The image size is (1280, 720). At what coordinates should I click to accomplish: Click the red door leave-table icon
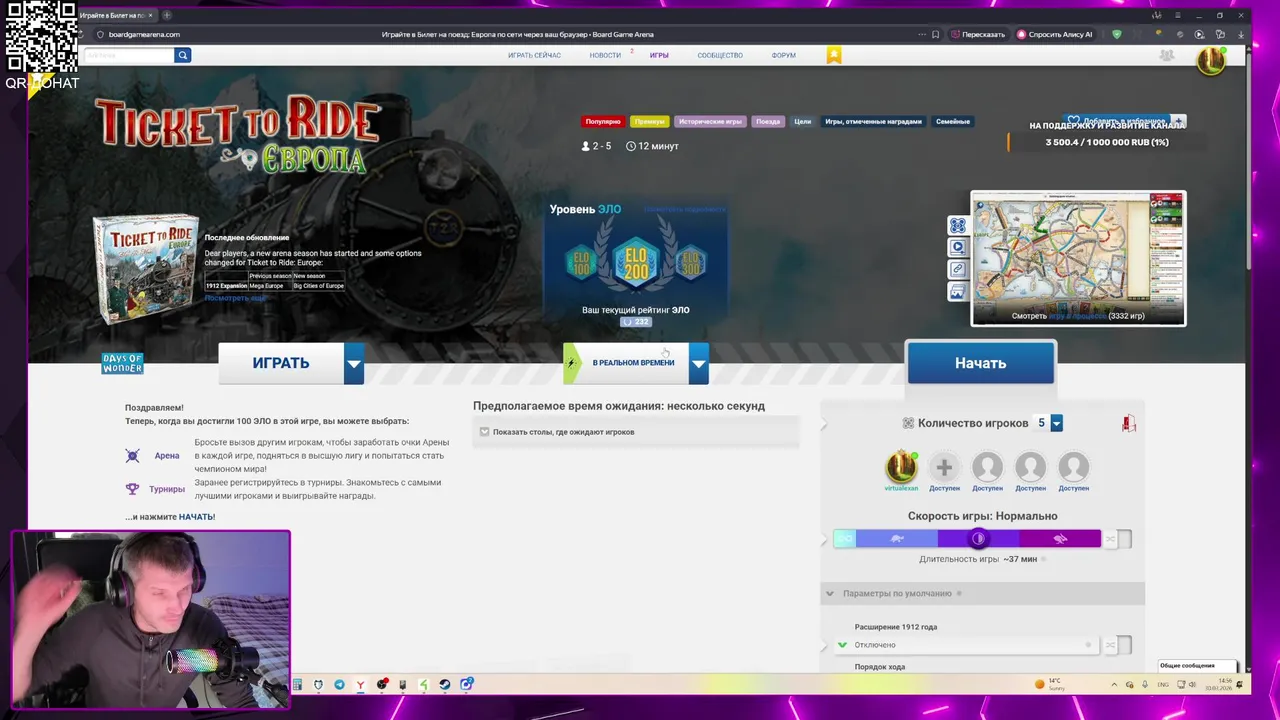point(1128,424)
